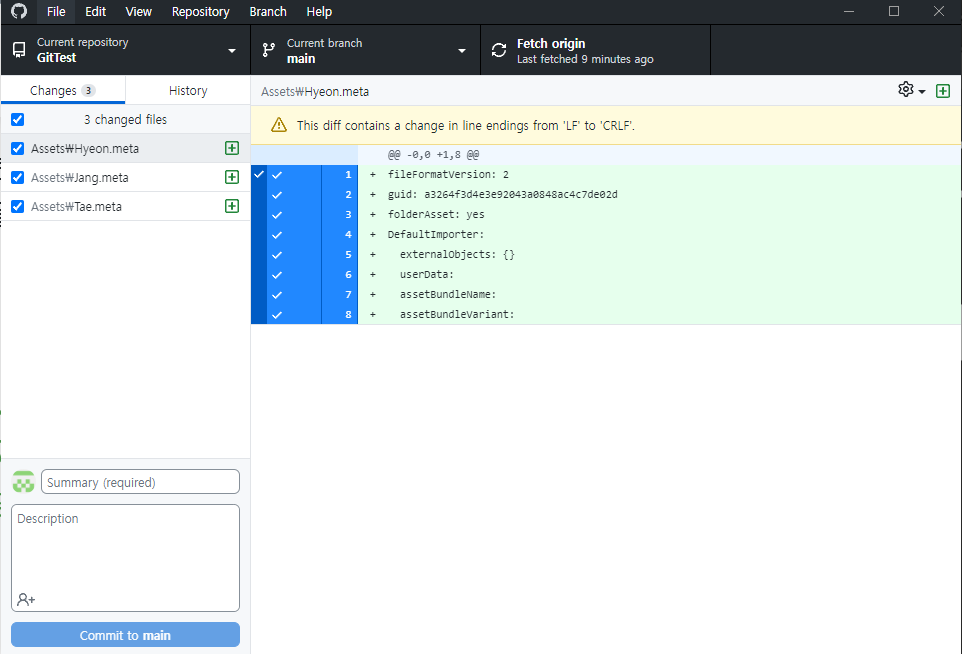
Task: Click the added status icon for Jang.meta
Action: (232, 177)
